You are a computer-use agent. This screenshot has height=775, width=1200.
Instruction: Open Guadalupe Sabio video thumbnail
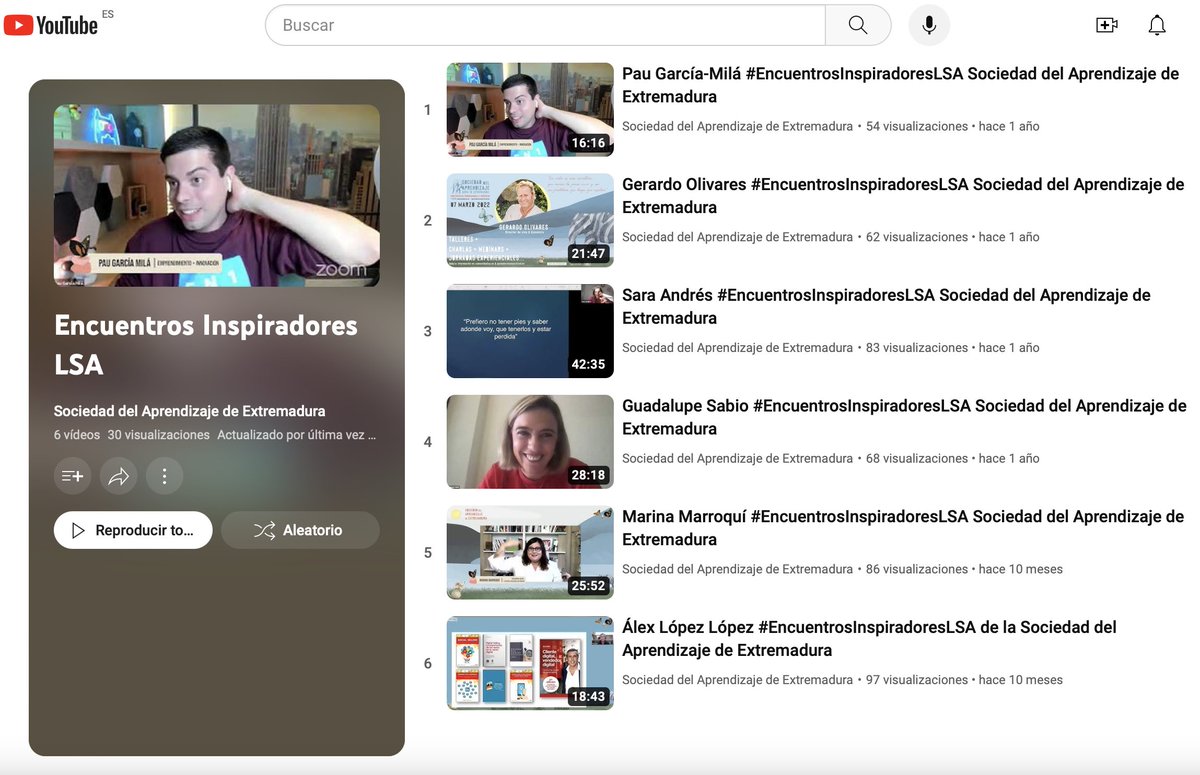pyautogui.click(x=530, y=442)
